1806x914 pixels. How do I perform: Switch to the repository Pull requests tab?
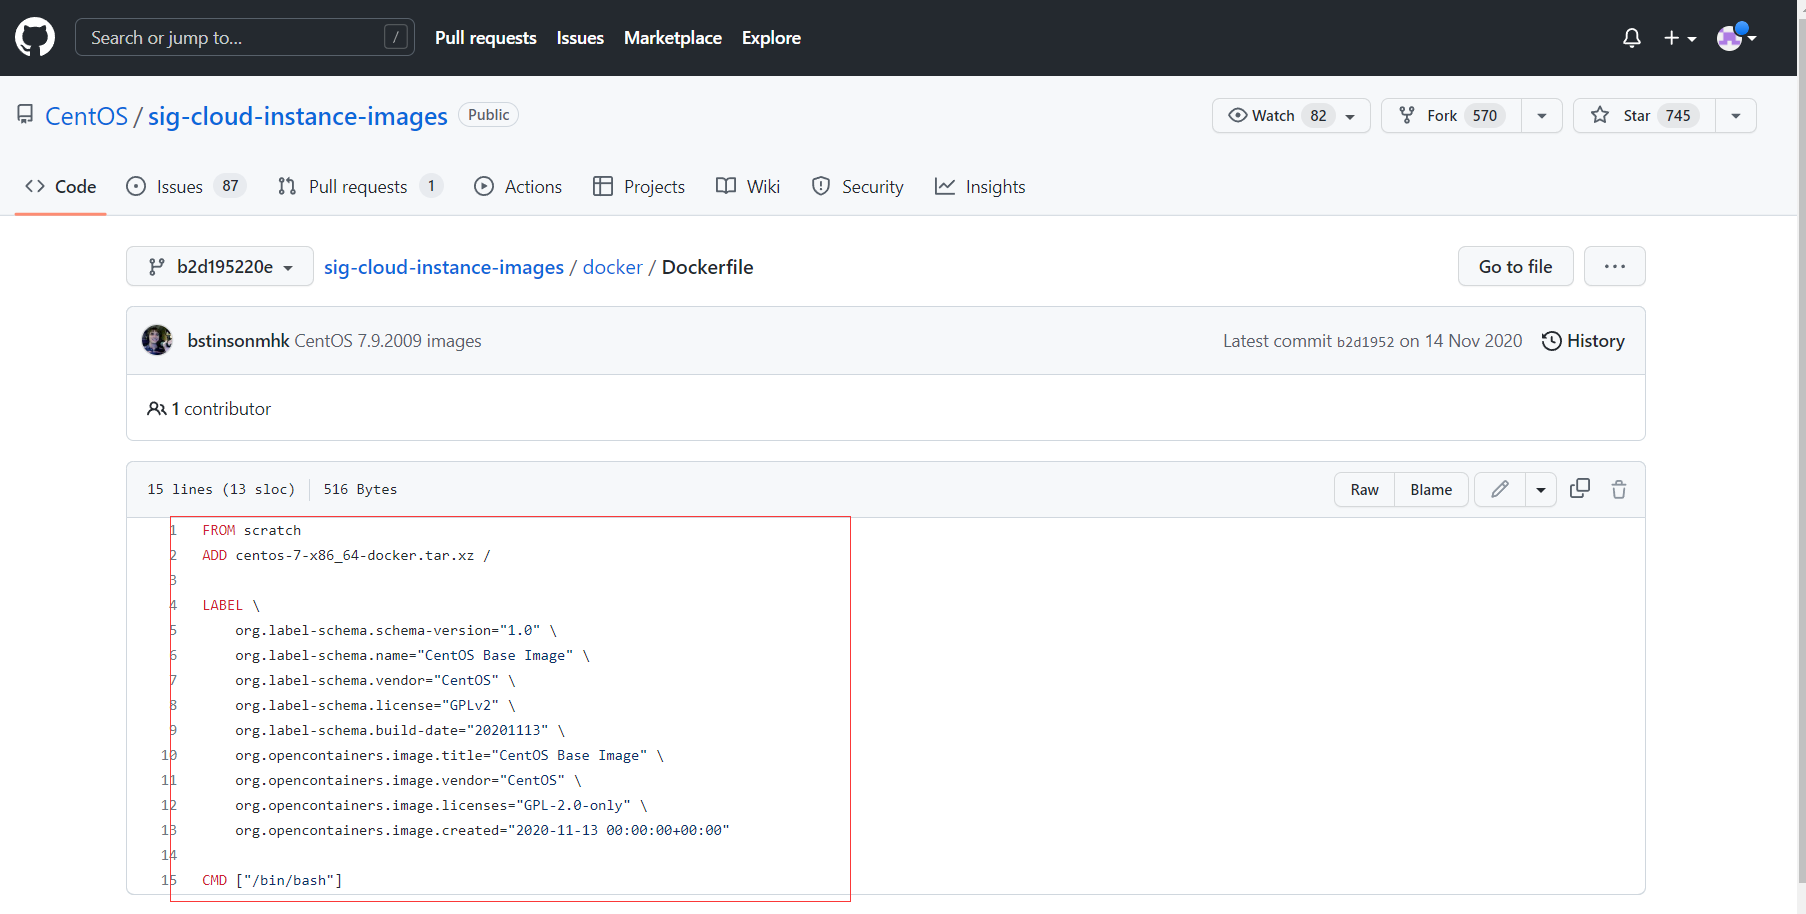[x=360, y=187]
